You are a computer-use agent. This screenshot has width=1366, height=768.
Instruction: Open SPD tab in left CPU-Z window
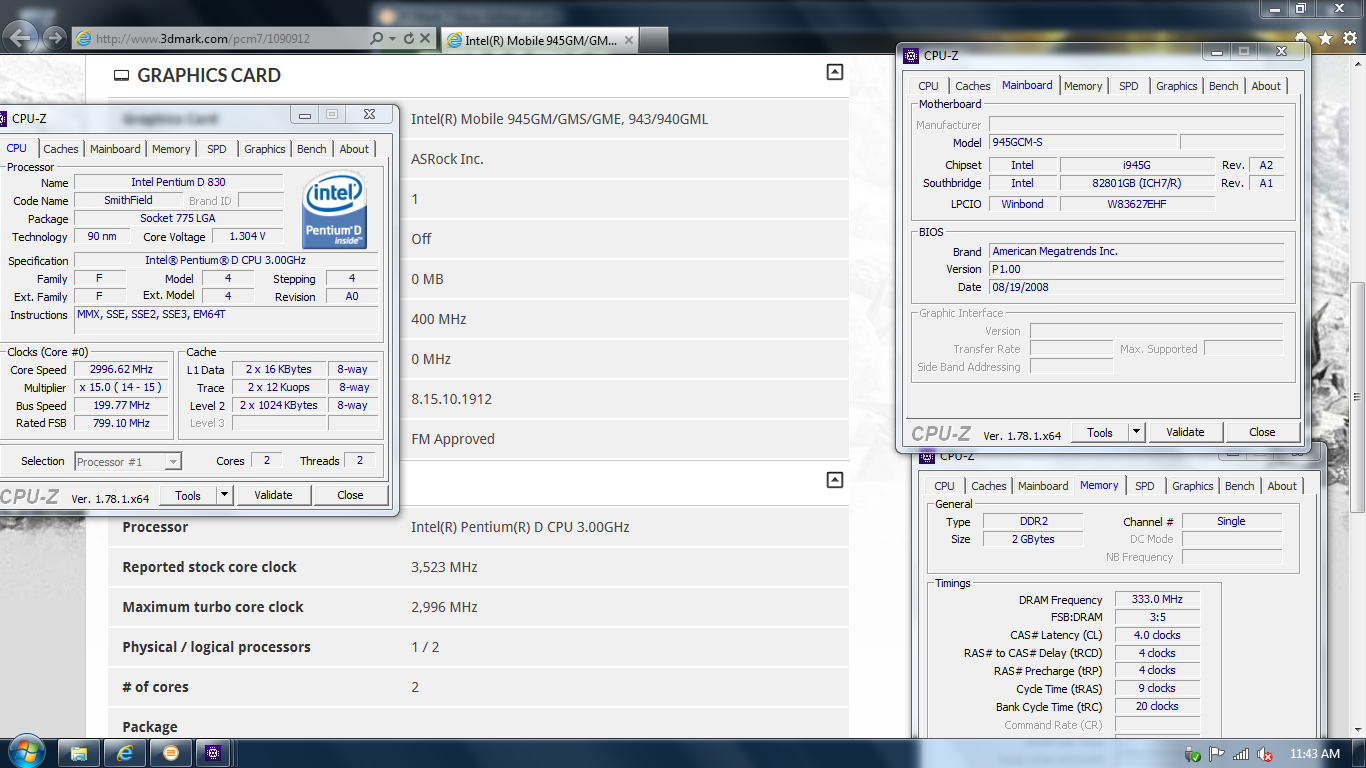(x=217, y=149)
